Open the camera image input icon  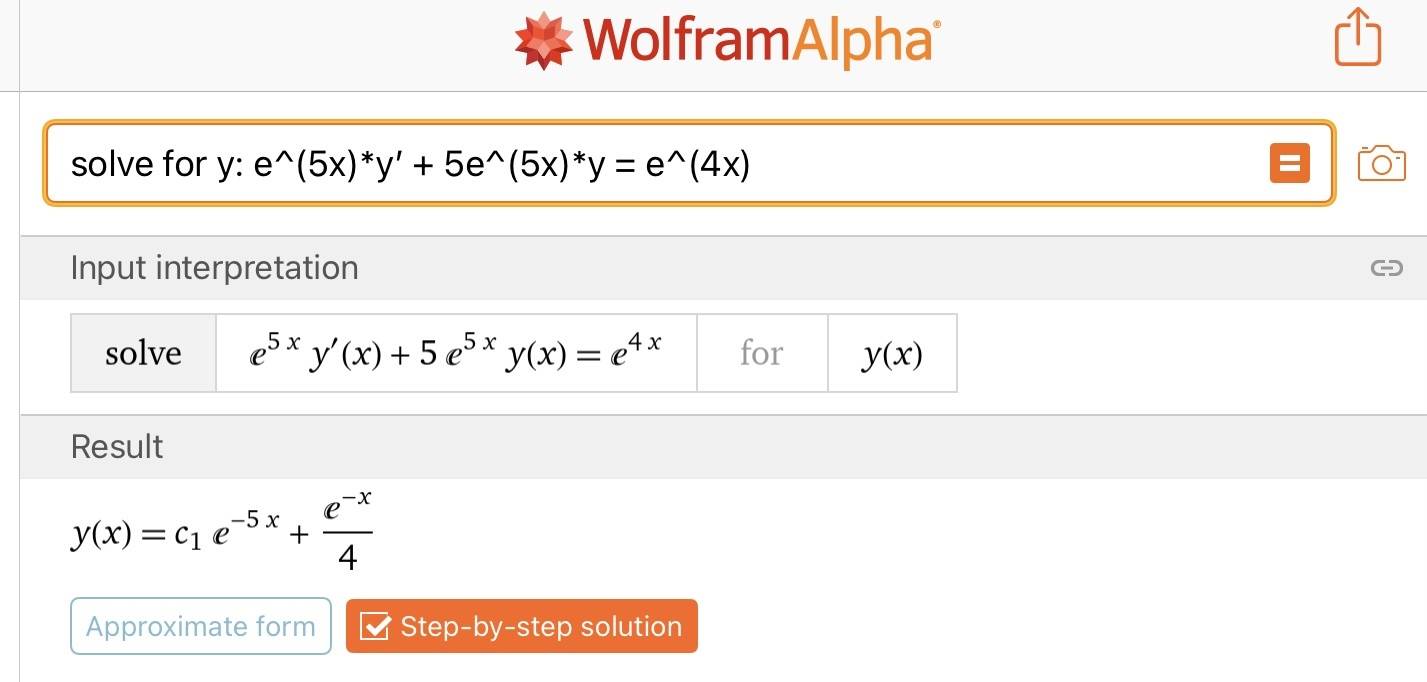tap(1381, 163)
